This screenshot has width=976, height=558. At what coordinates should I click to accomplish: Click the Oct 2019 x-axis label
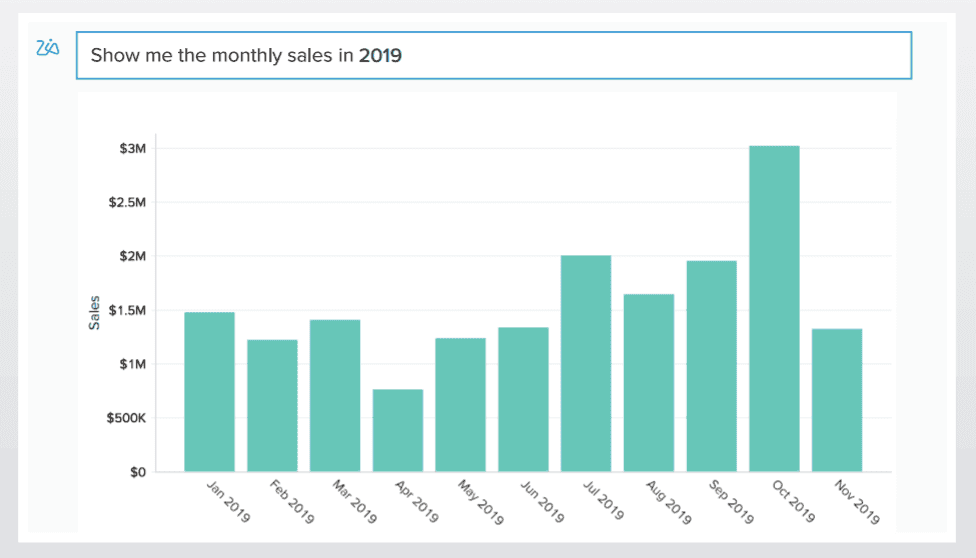pos(794,501)
